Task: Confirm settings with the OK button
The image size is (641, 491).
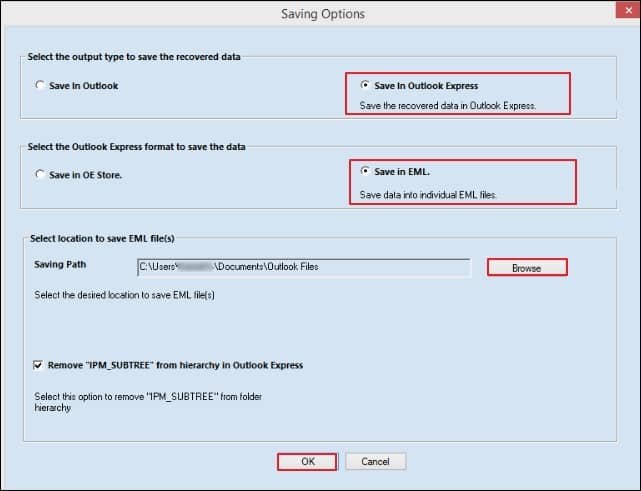Action: 308,462
